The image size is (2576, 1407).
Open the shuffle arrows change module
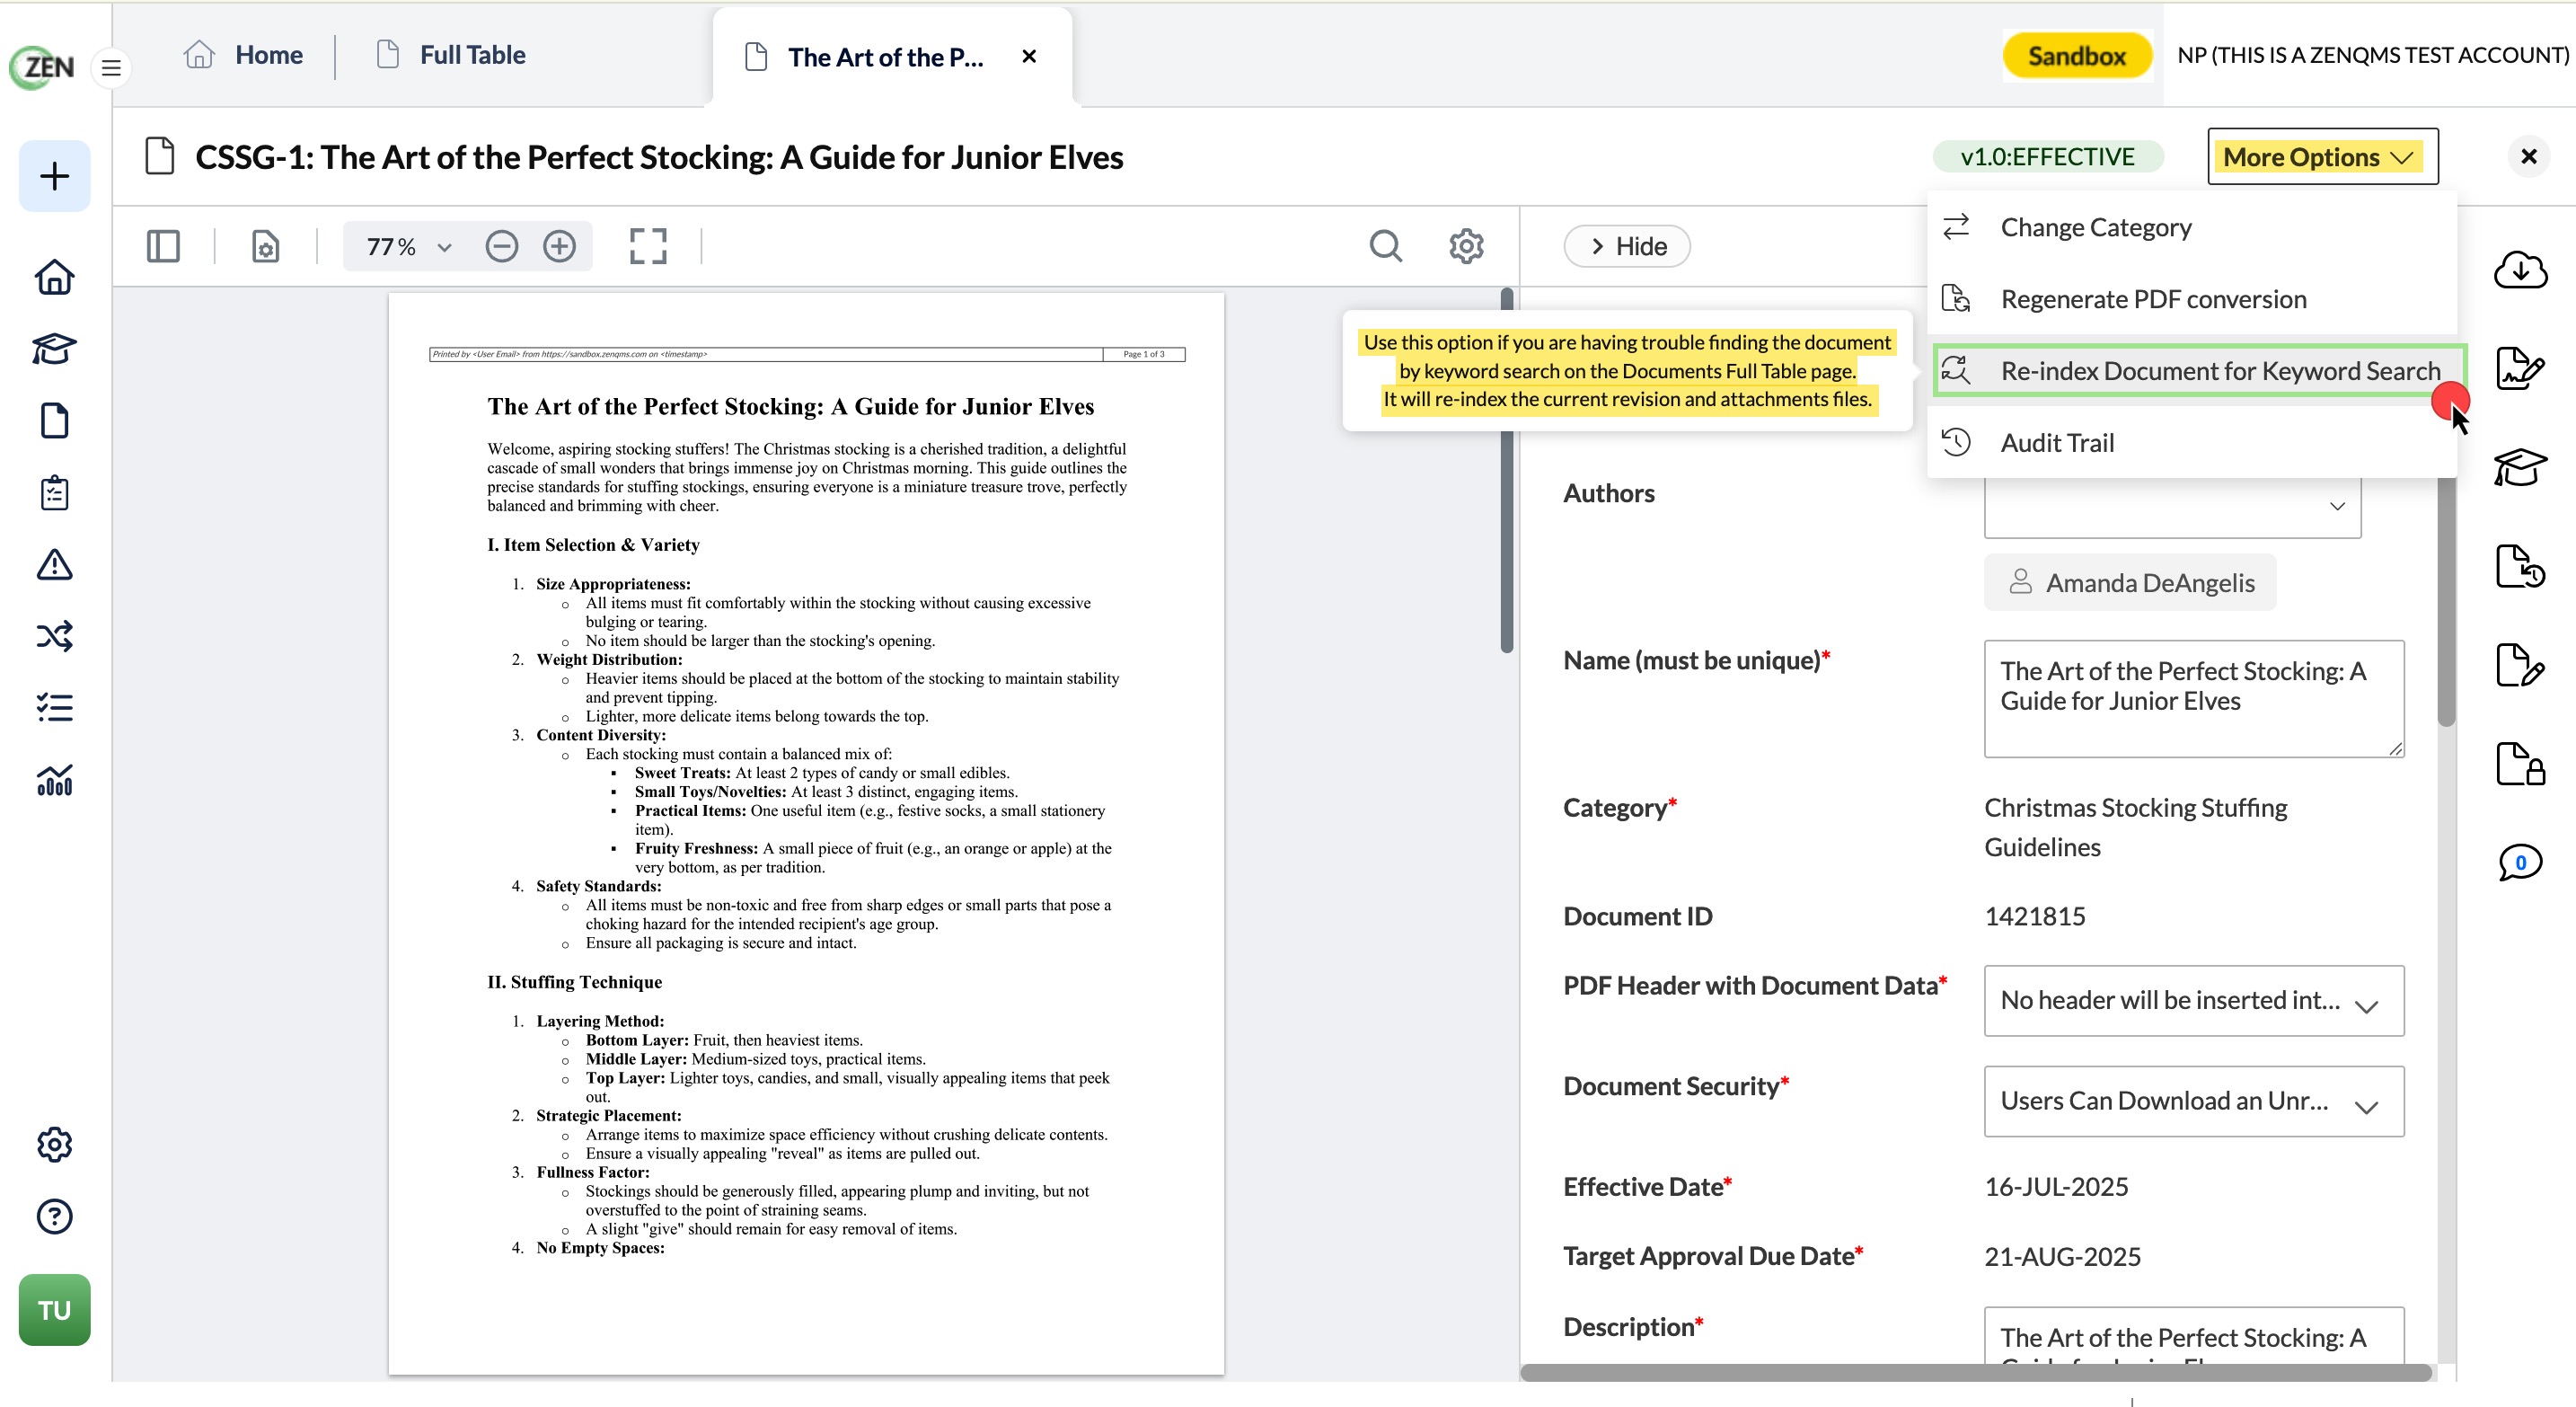point(54,636)
